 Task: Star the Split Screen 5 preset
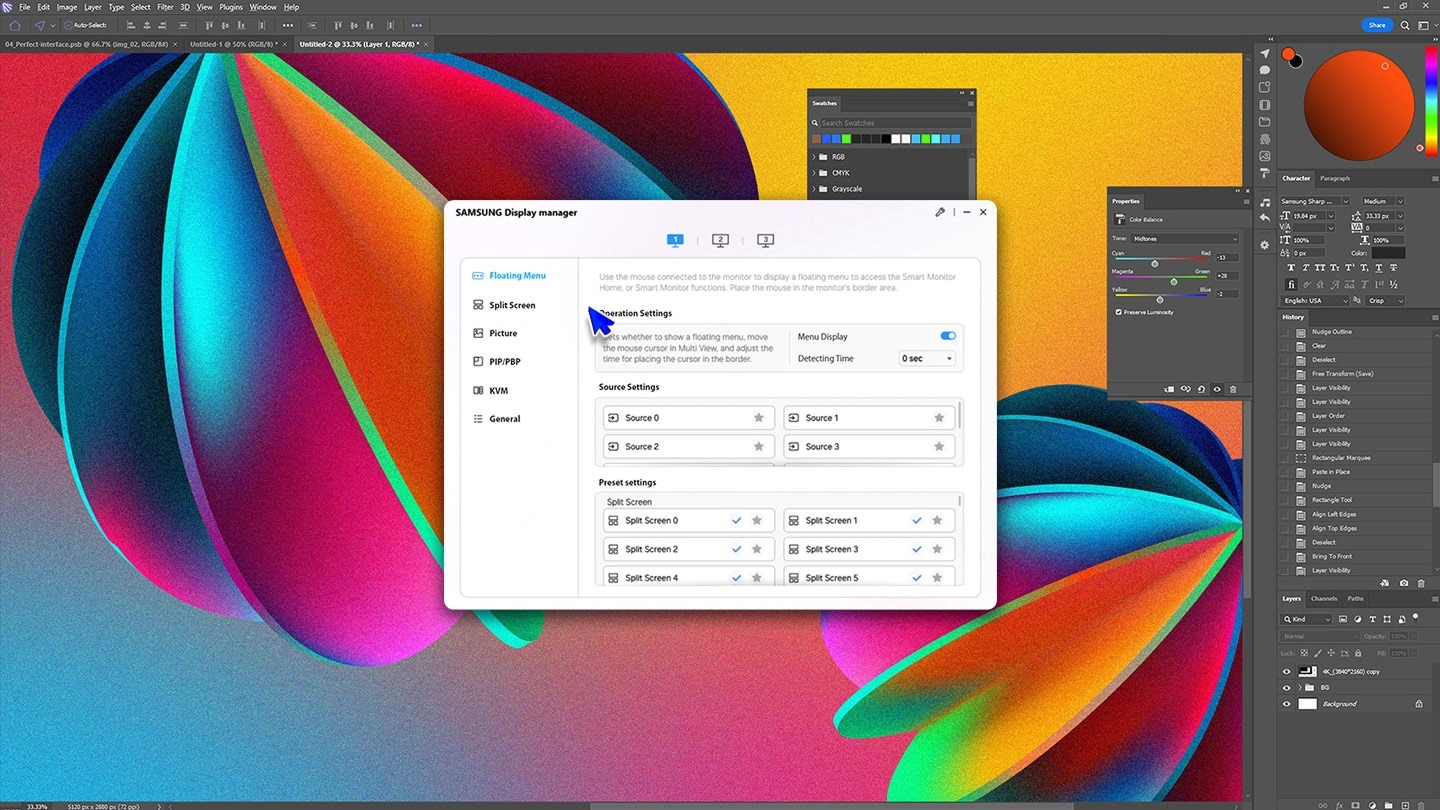[937, 578]
